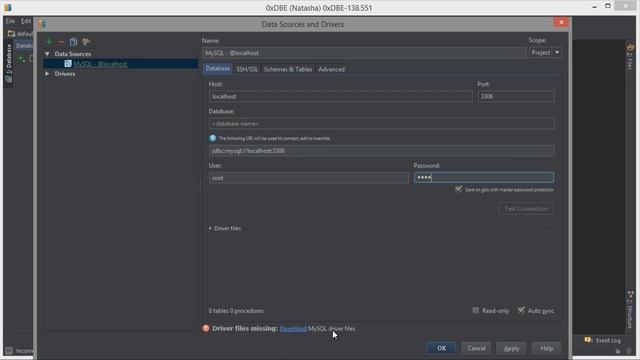640x360 pixels.
Task: Click the MySQL data source icon in tree
Action: pos(68,64)
